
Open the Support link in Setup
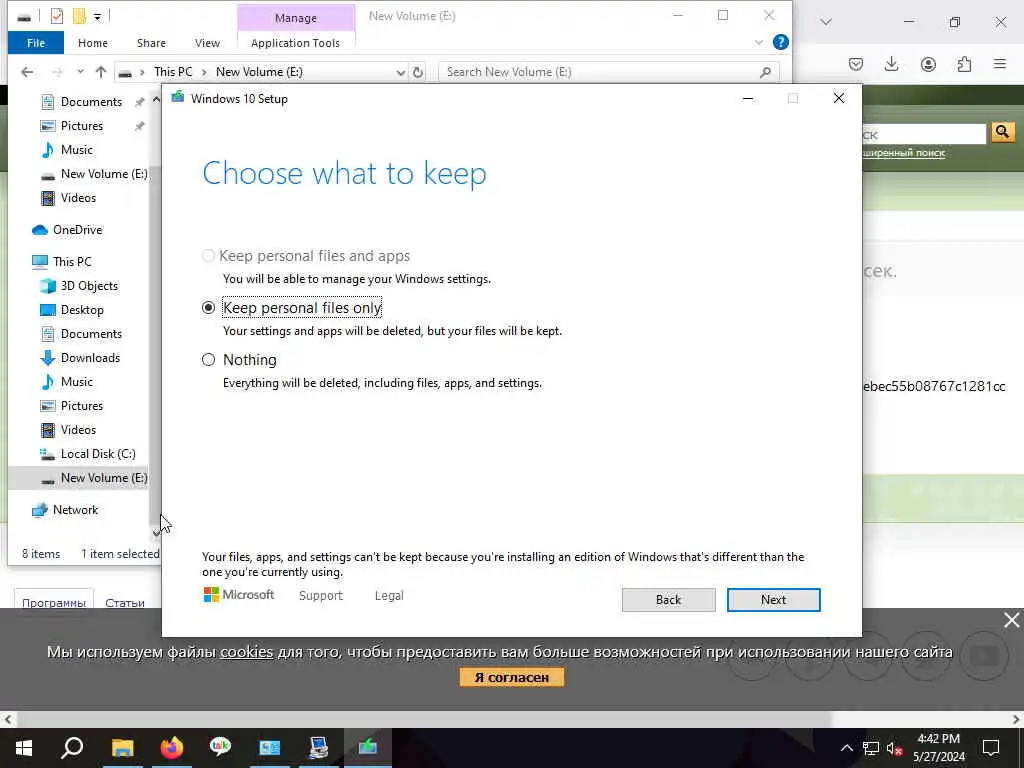321,596
